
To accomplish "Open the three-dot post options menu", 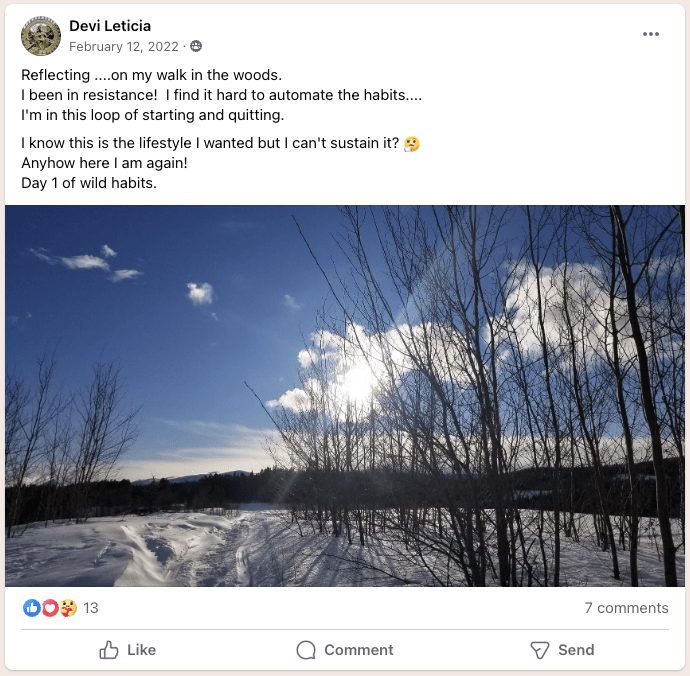I will tap(650, 34).
